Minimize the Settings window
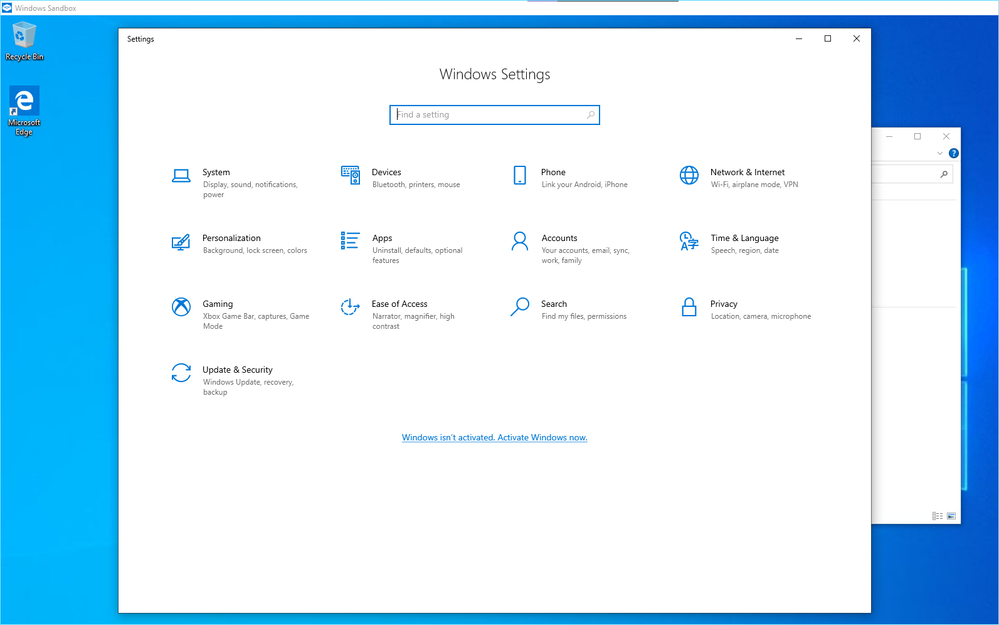The height and width of the screenshot is (625, 999). coord(799,39)
